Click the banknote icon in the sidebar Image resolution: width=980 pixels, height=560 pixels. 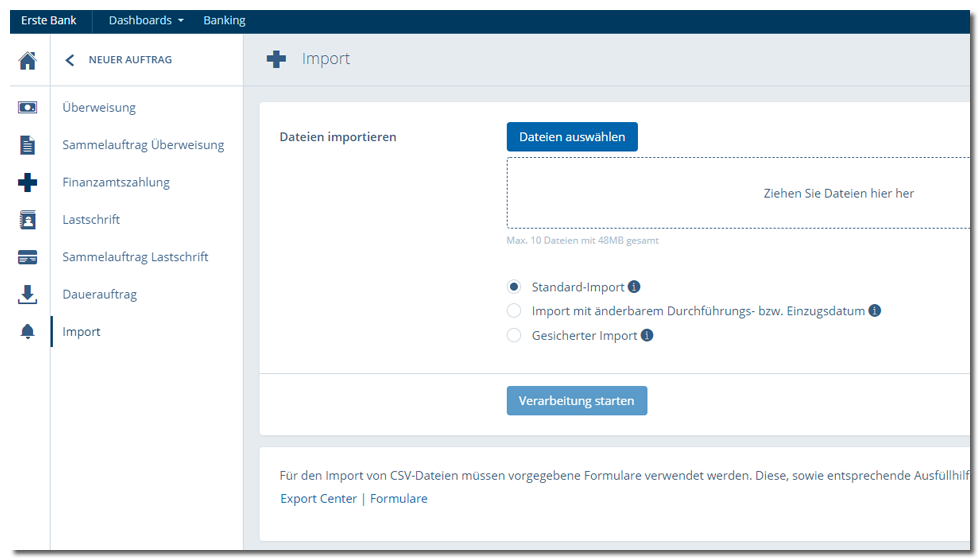[28, 108]
